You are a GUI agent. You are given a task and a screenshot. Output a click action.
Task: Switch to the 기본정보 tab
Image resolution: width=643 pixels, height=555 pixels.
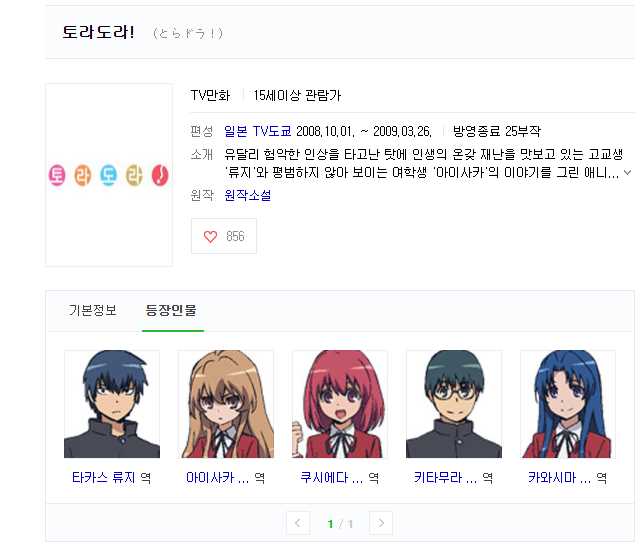(x=93, y=310)
